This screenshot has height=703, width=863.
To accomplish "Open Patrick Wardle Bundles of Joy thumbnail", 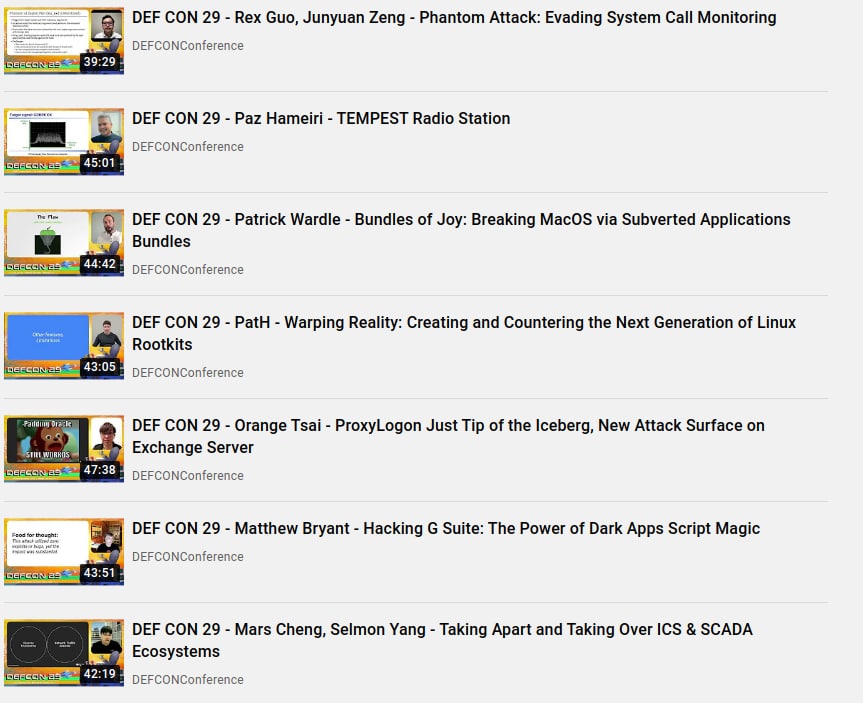I will 64,243.
